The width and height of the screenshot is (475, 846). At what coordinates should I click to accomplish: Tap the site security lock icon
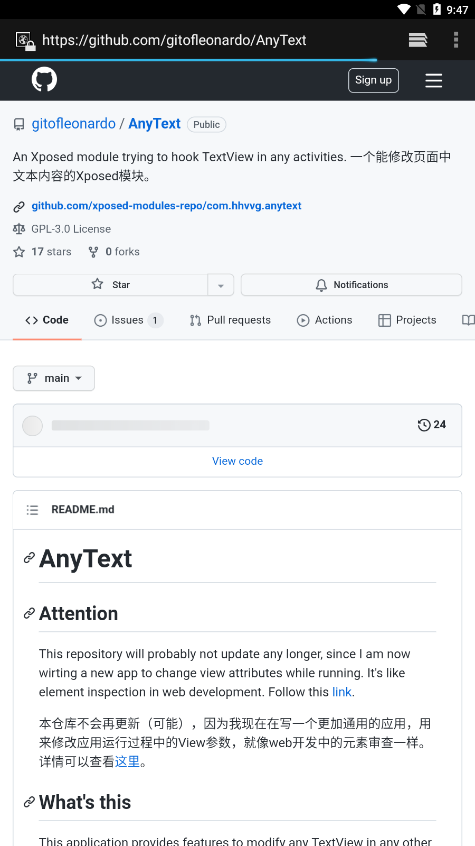pyautogui.click(x=25, y=40)
